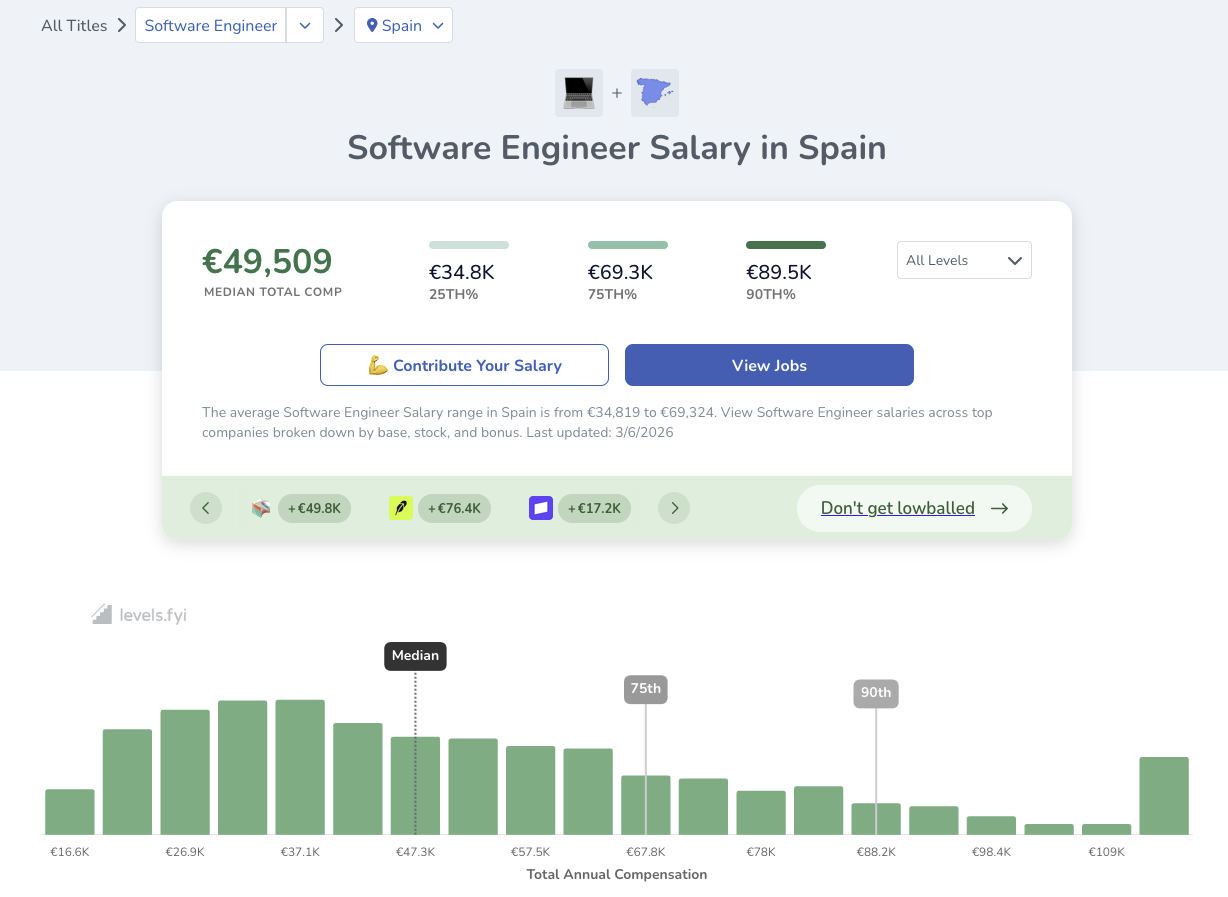
Task: Click the tallest histogram bar near €37.1K
Action: (300, 766)
